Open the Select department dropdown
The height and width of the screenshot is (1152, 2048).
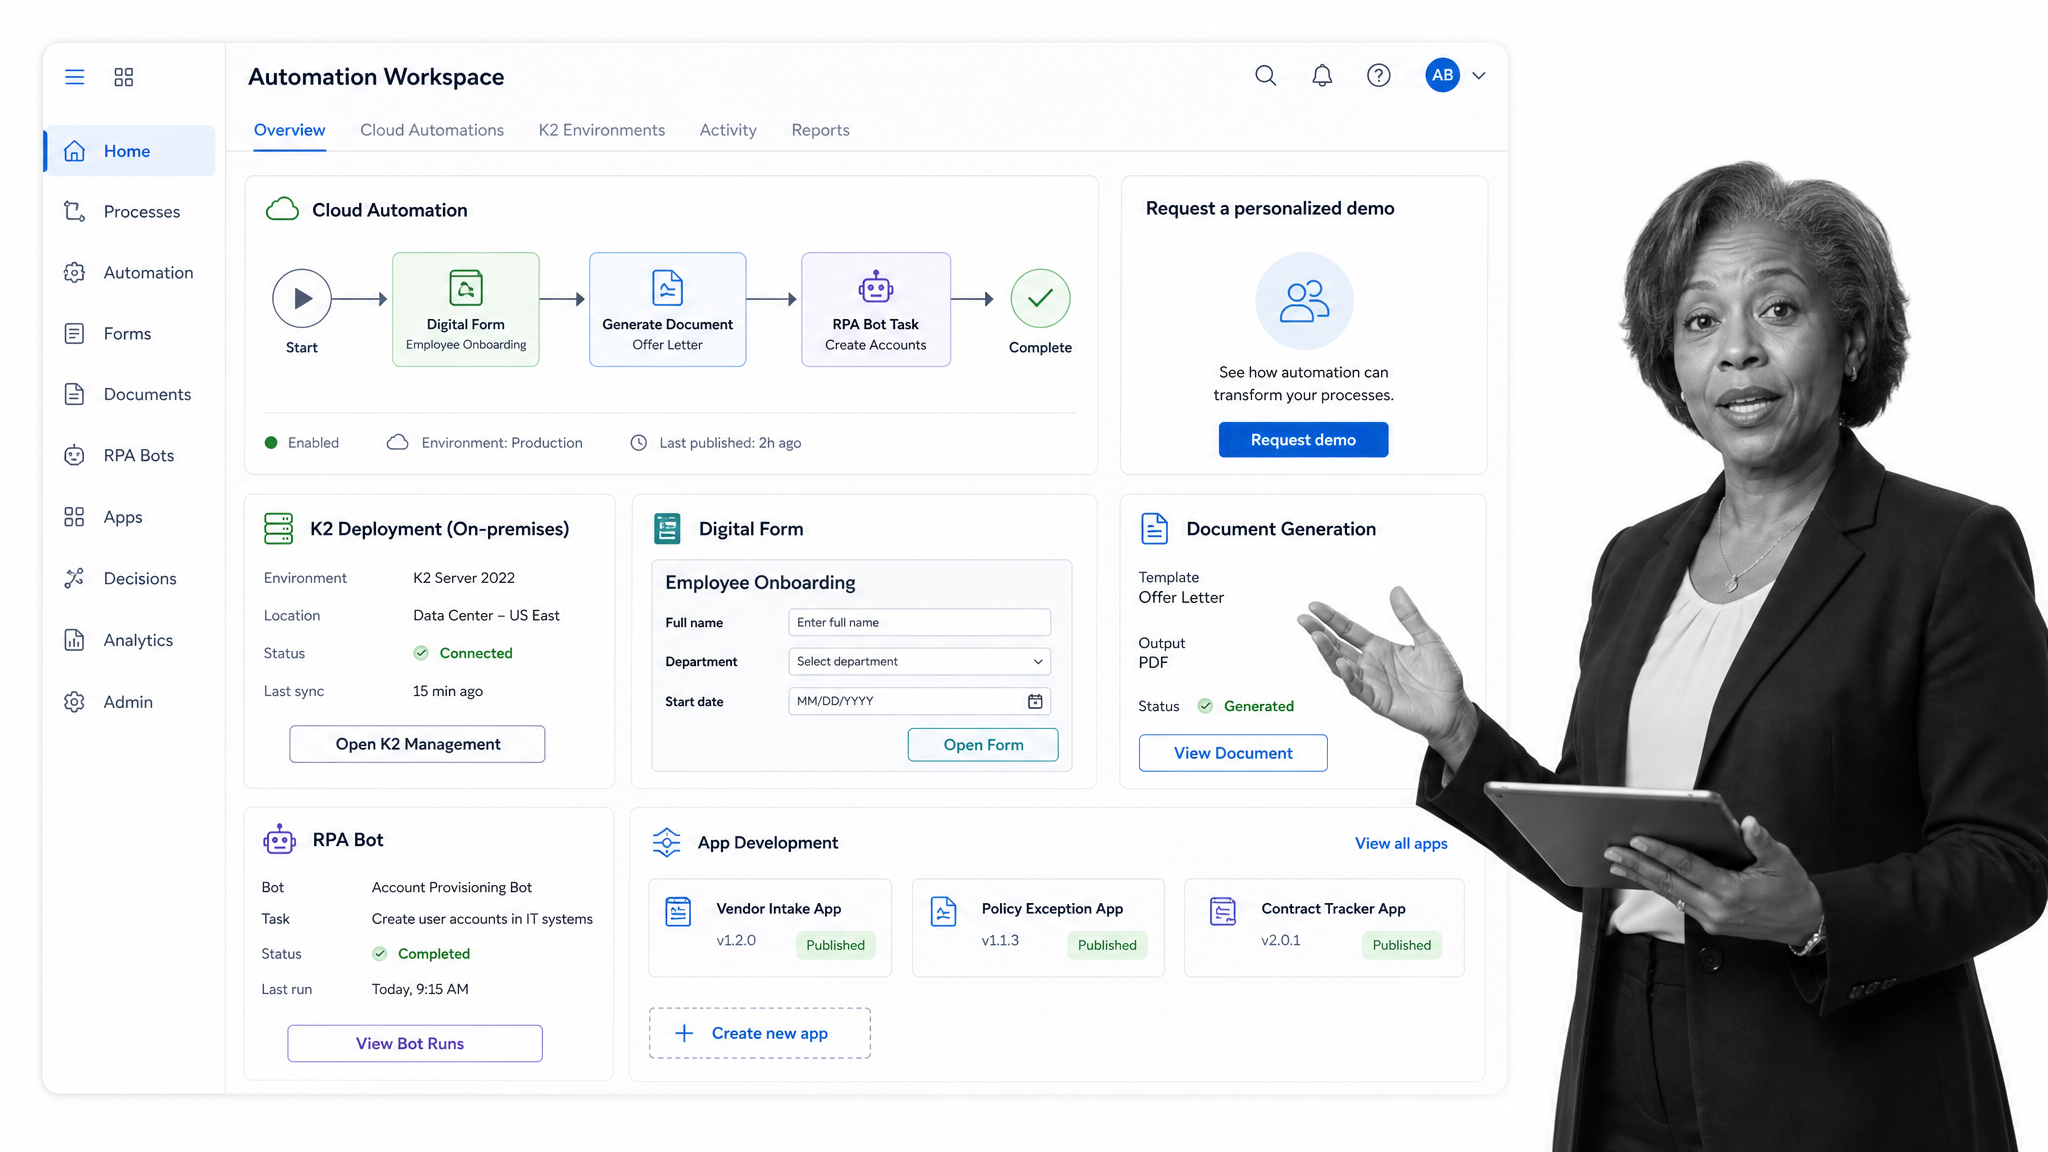[x=919, y=661]
